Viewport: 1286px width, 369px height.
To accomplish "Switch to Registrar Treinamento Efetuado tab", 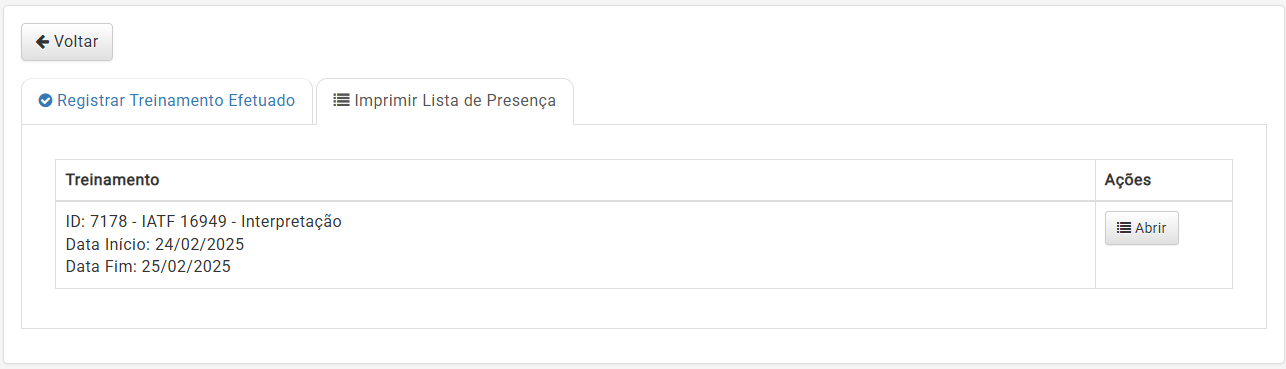I will (x=167, y=101).
